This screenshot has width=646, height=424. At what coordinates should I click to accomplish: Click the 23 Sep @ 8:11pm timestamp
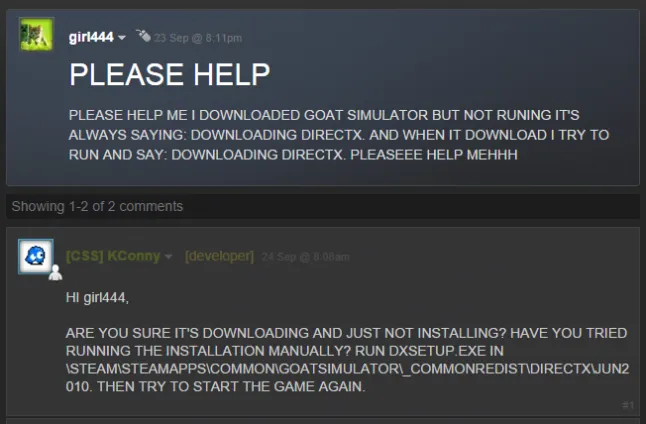(x=198, y=38)
